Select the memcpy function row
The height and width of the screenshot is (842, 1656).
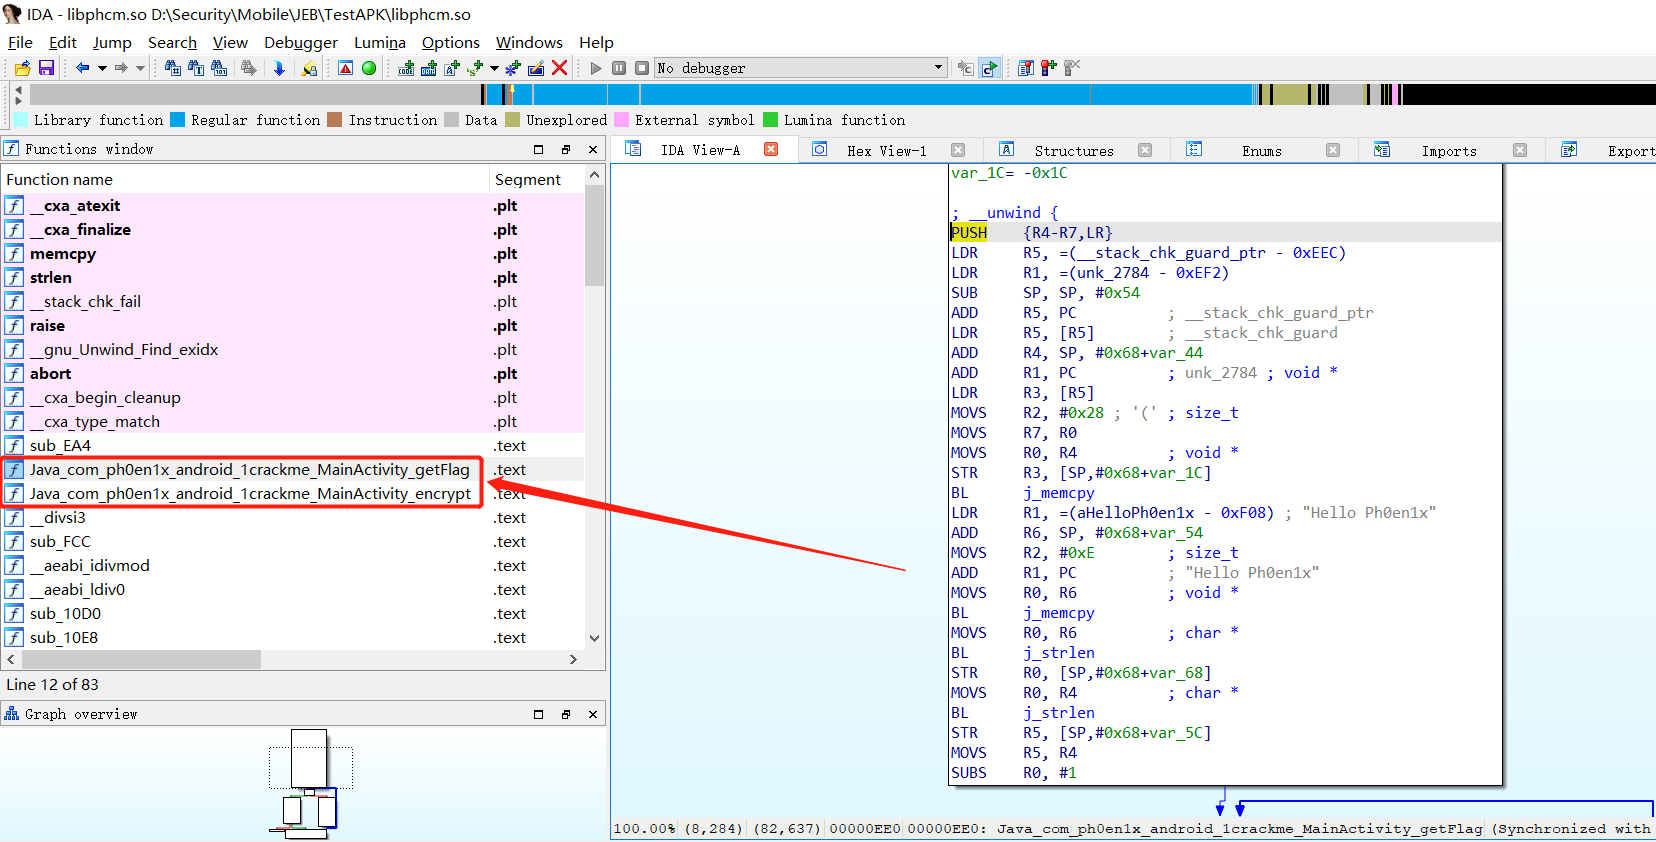click(x=293, y=253)
